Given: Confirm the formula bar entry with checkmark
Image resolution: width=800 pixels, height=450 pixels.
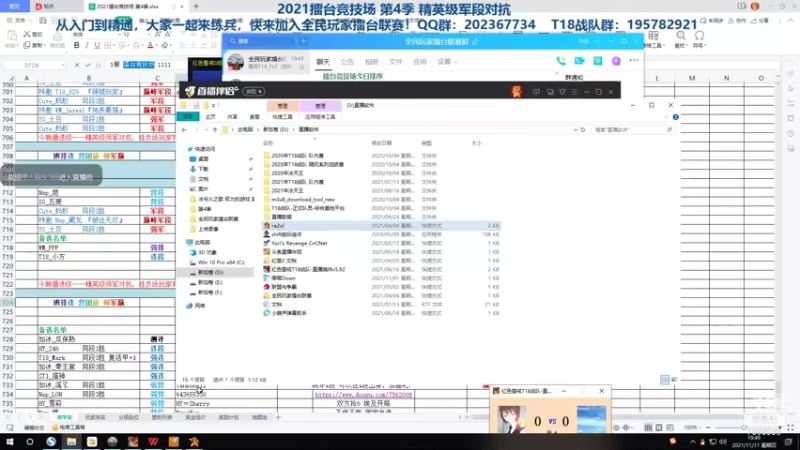Looking at the screenshot, I should (87, 65).
